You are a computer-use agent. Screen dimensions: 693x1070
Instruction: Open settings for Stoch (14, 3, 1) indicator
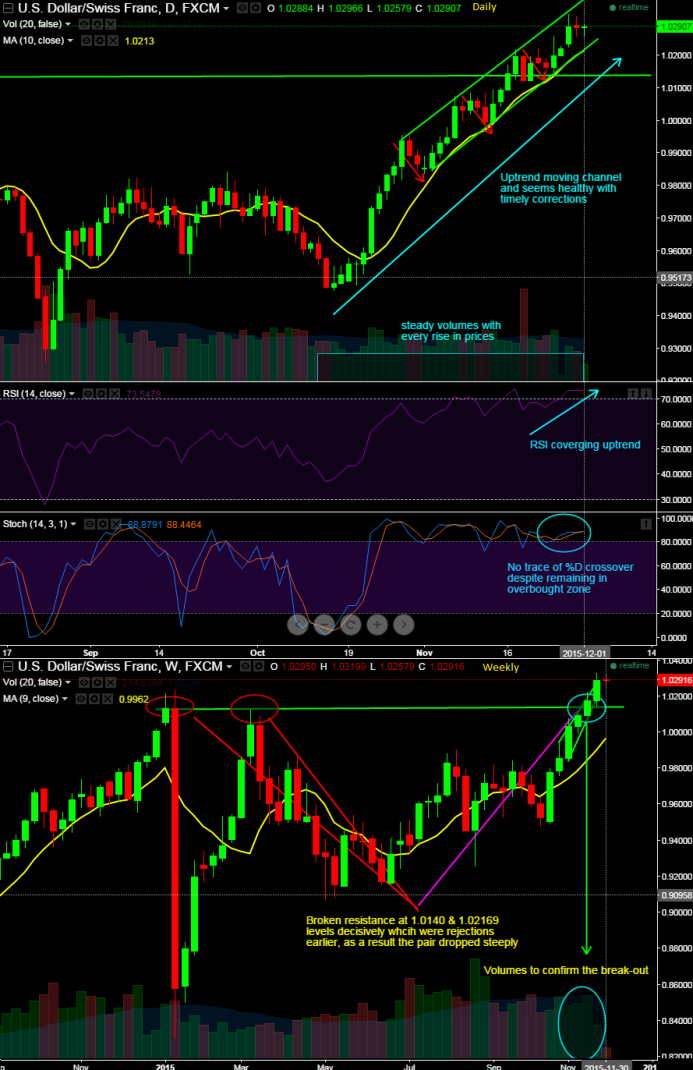[x=102, y=524]
